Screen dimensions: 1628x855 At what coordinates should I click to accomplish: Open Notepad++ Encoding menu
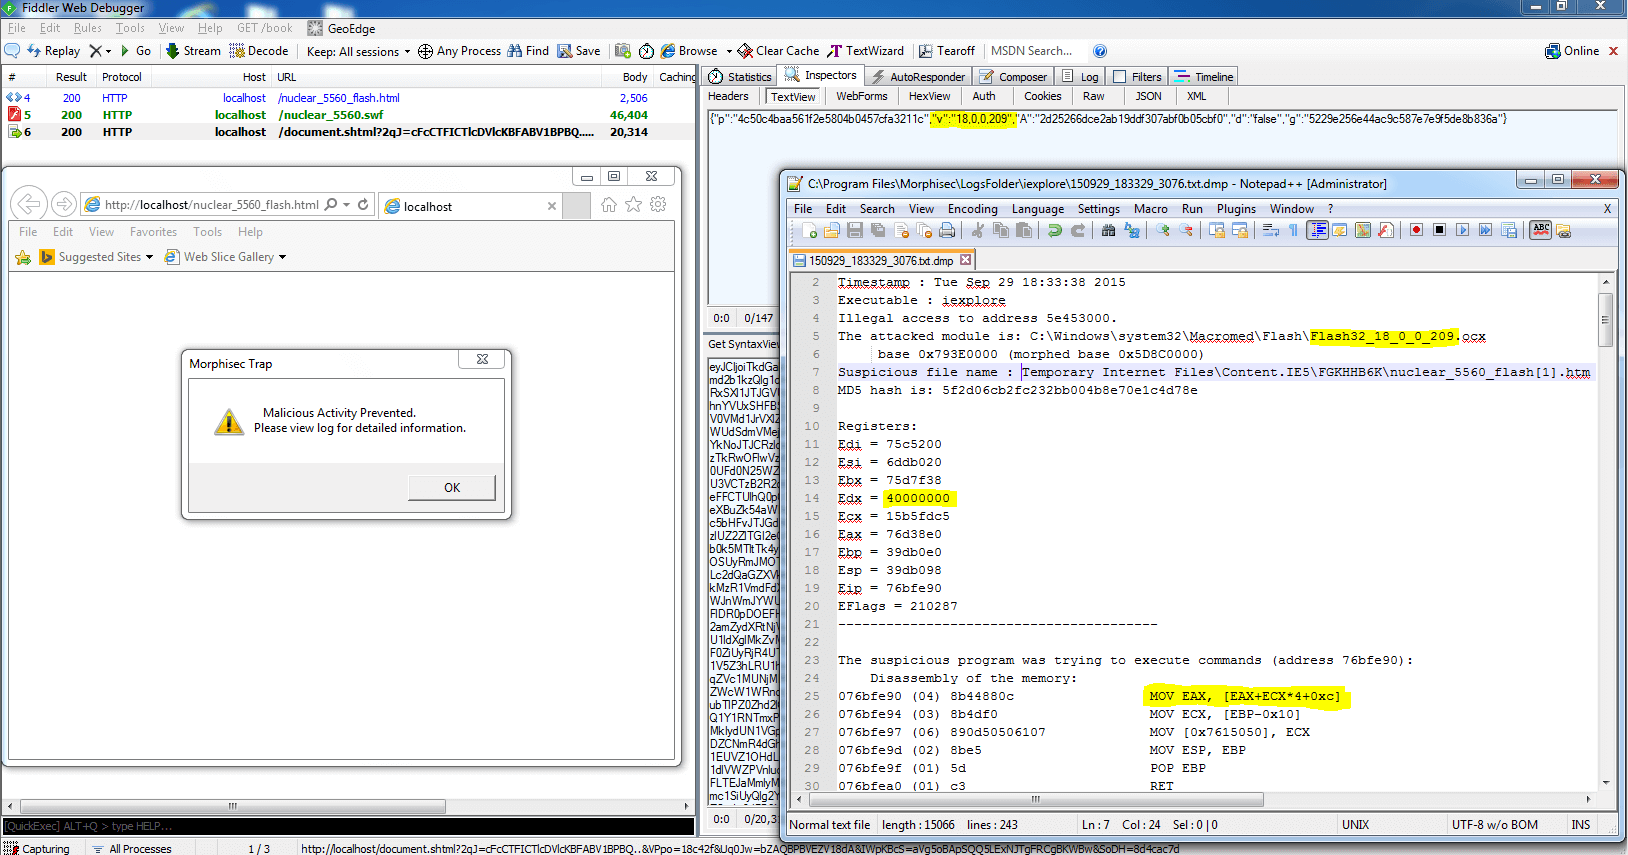(973, 209)
